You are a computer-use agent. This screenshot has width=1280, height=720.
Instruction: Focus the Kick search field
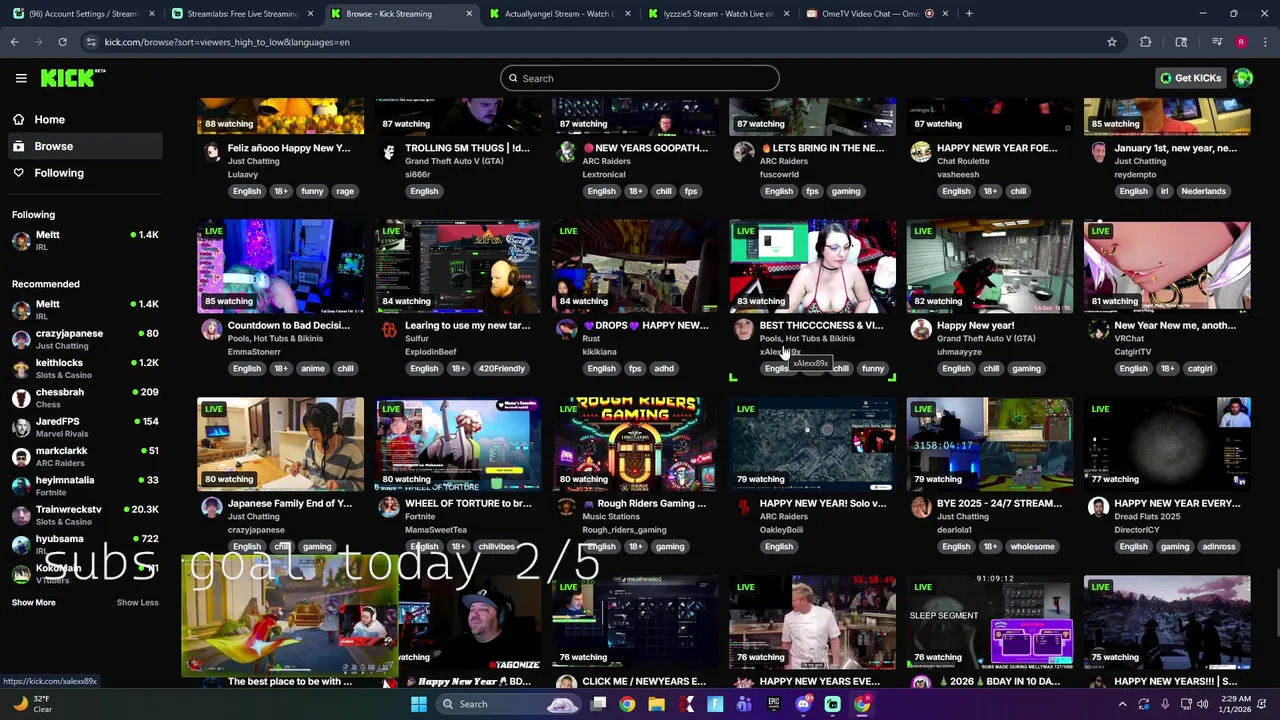pos(640,78)
